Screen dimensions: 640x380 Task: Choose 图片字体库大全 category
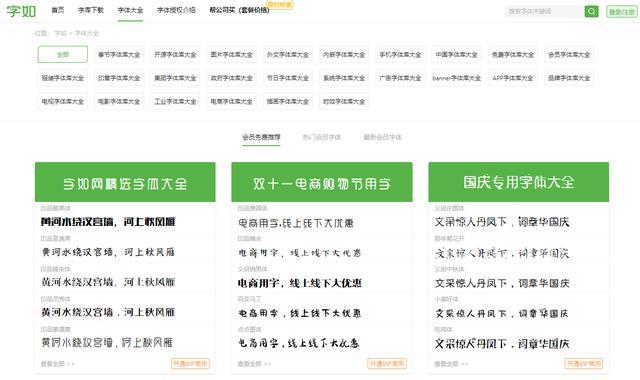point(231,54)
